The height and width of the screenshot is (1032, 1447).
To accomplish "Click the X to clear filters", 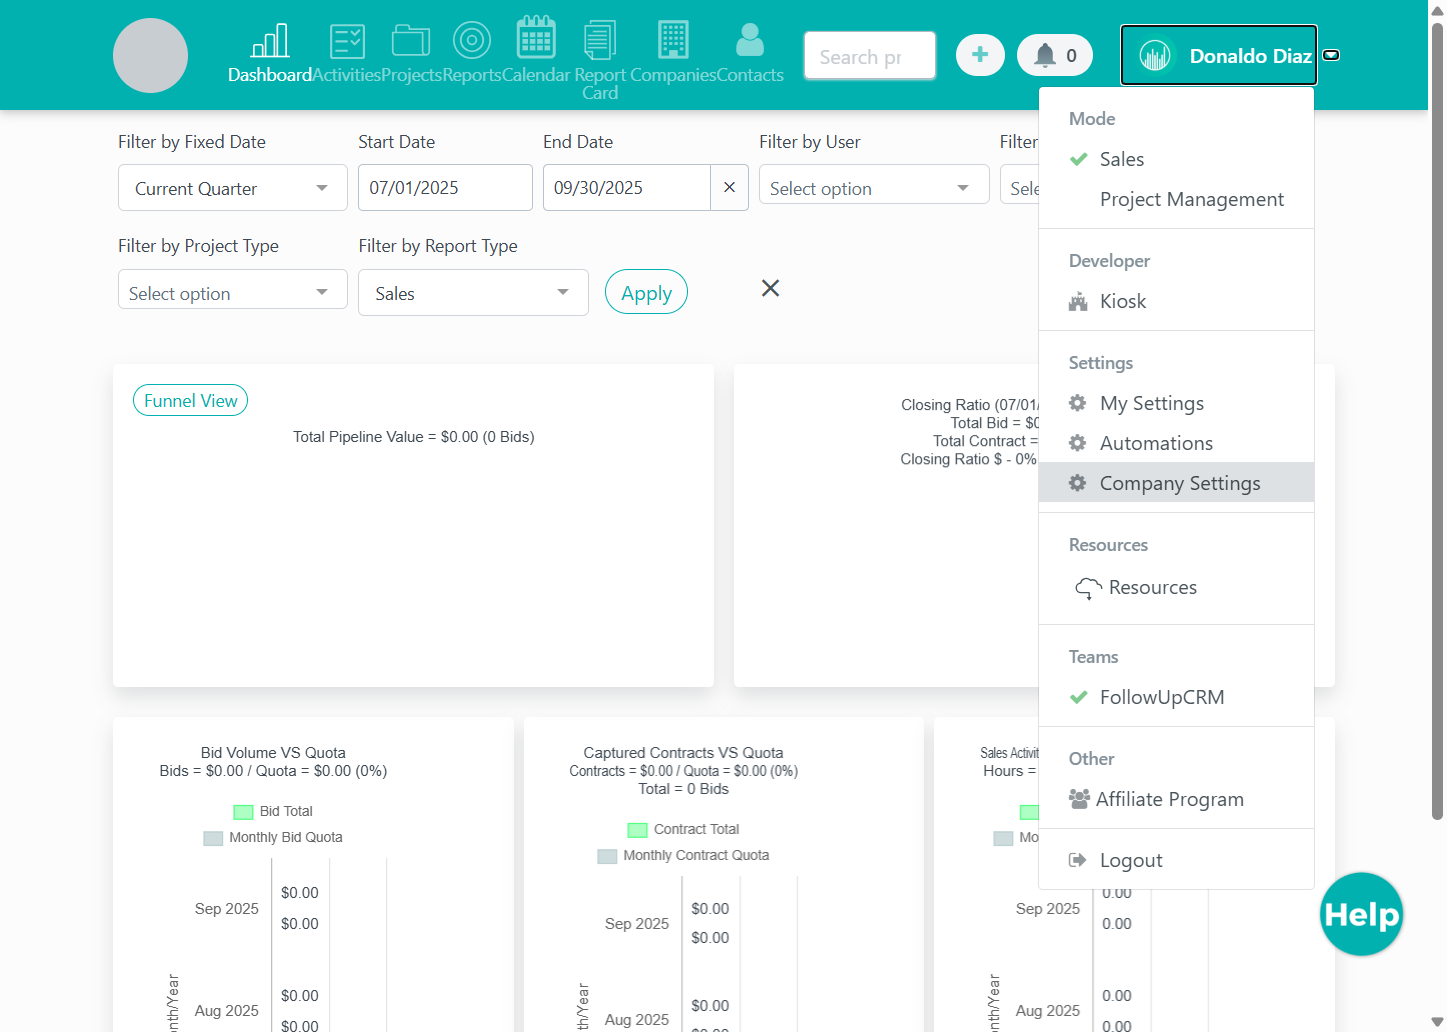I will pyautogui.click(x=770, y=288).
